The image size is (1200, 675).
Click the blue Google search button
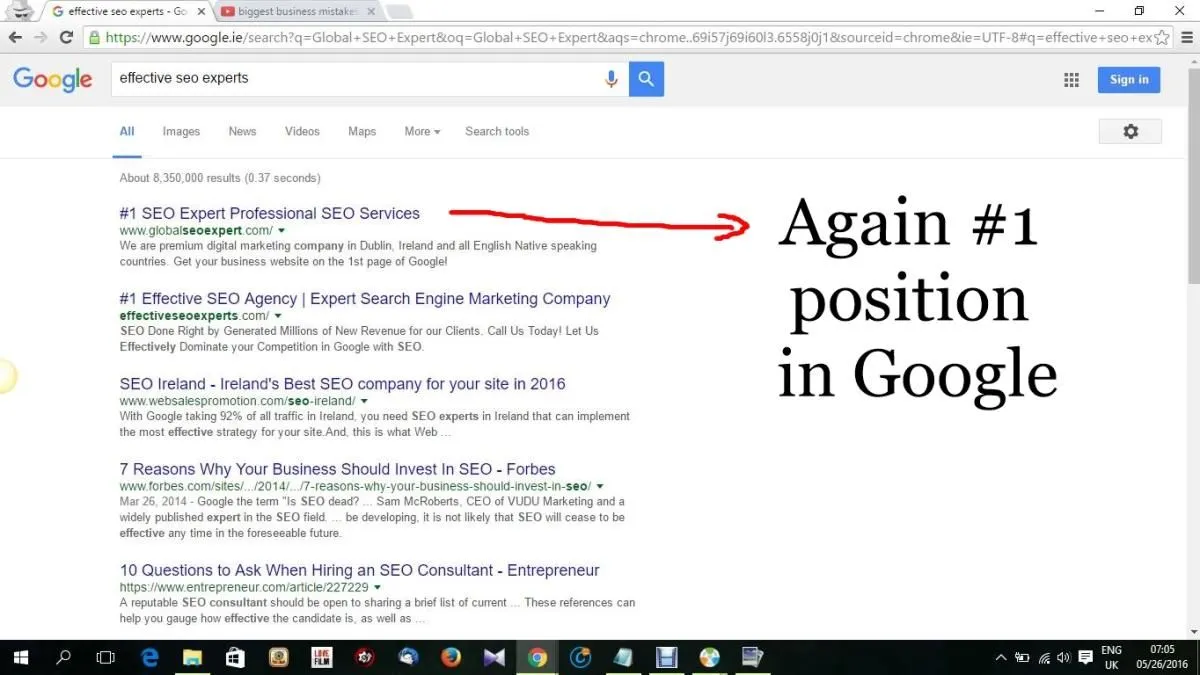click(x=645, y=78)
